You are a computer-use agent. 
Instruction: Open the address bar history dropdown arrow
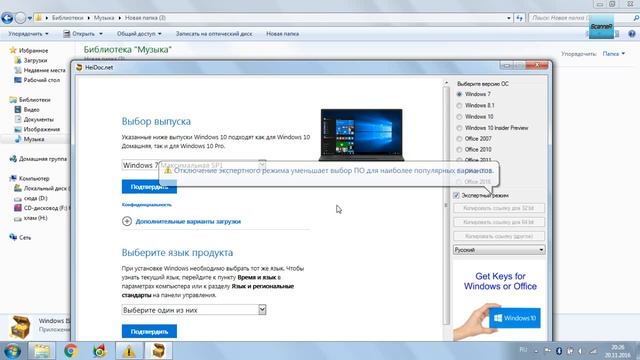[509, 18]
